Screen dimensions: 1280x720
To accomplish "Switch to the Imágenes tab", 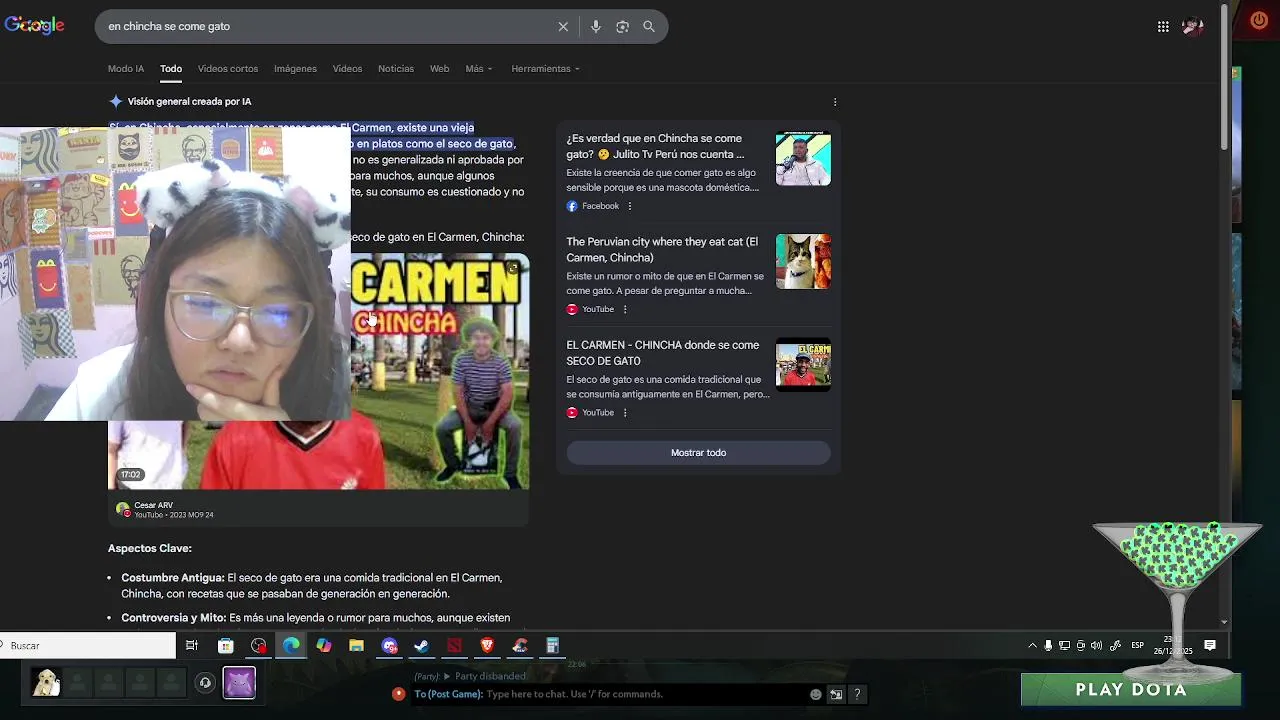I will (295, 69).
